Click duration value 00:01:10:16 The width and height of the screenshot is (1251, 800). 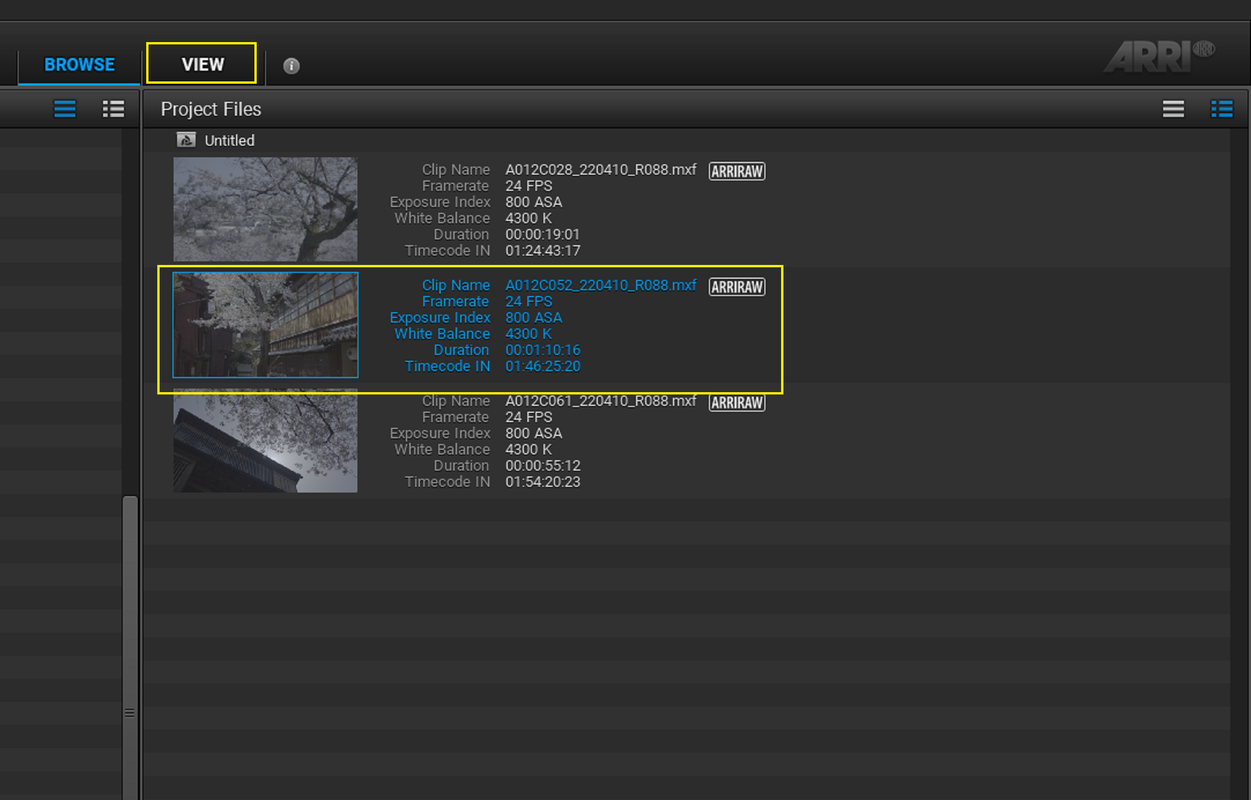[543, 350]
